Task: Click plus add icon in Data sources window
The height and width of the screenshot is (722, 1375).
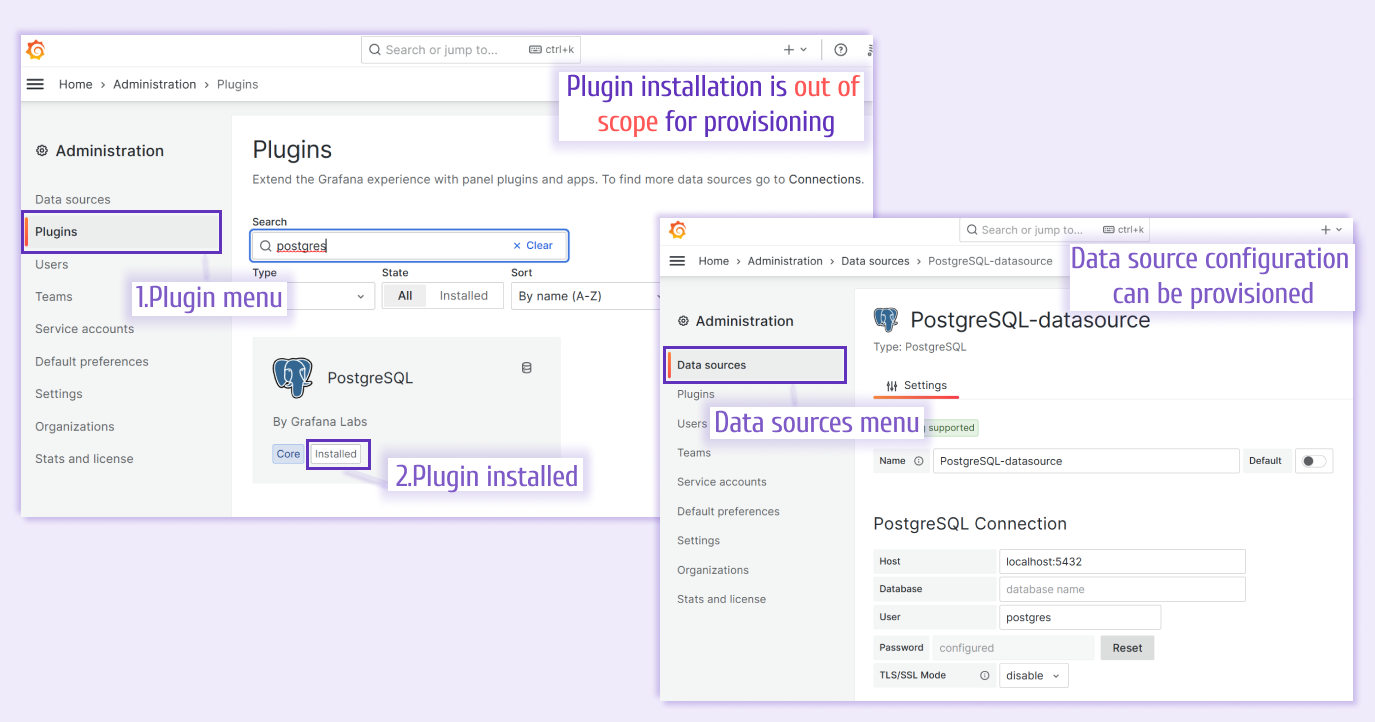Action: click(1326, 230)
